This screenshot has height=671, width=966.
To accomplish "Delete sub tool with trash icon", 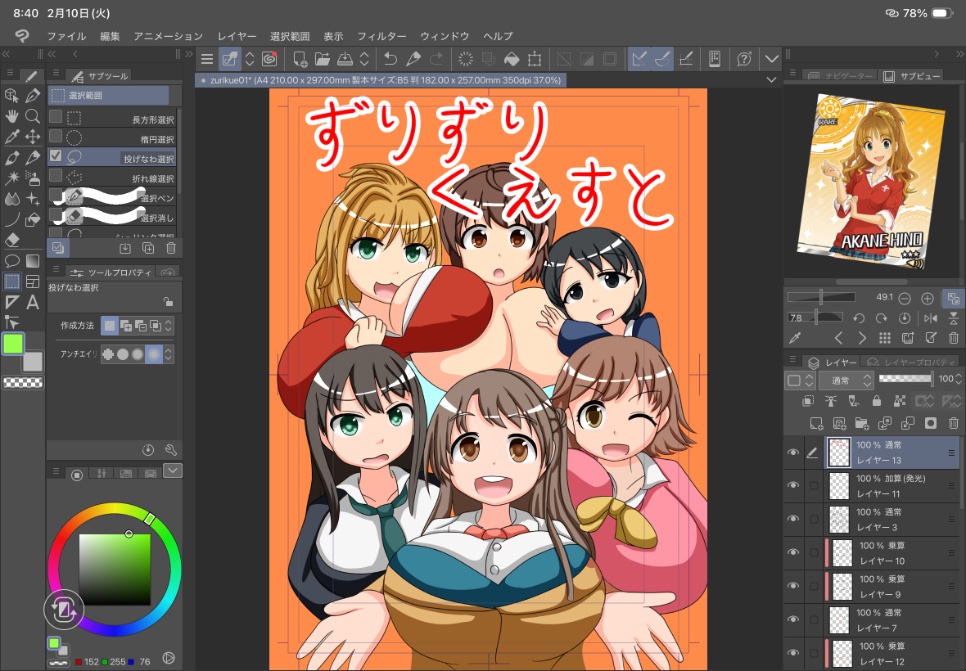I will [x=171, y=248].
